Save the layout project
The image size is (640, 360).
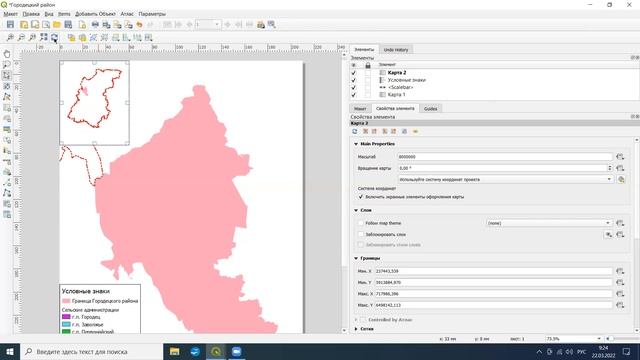click(10, 25)
